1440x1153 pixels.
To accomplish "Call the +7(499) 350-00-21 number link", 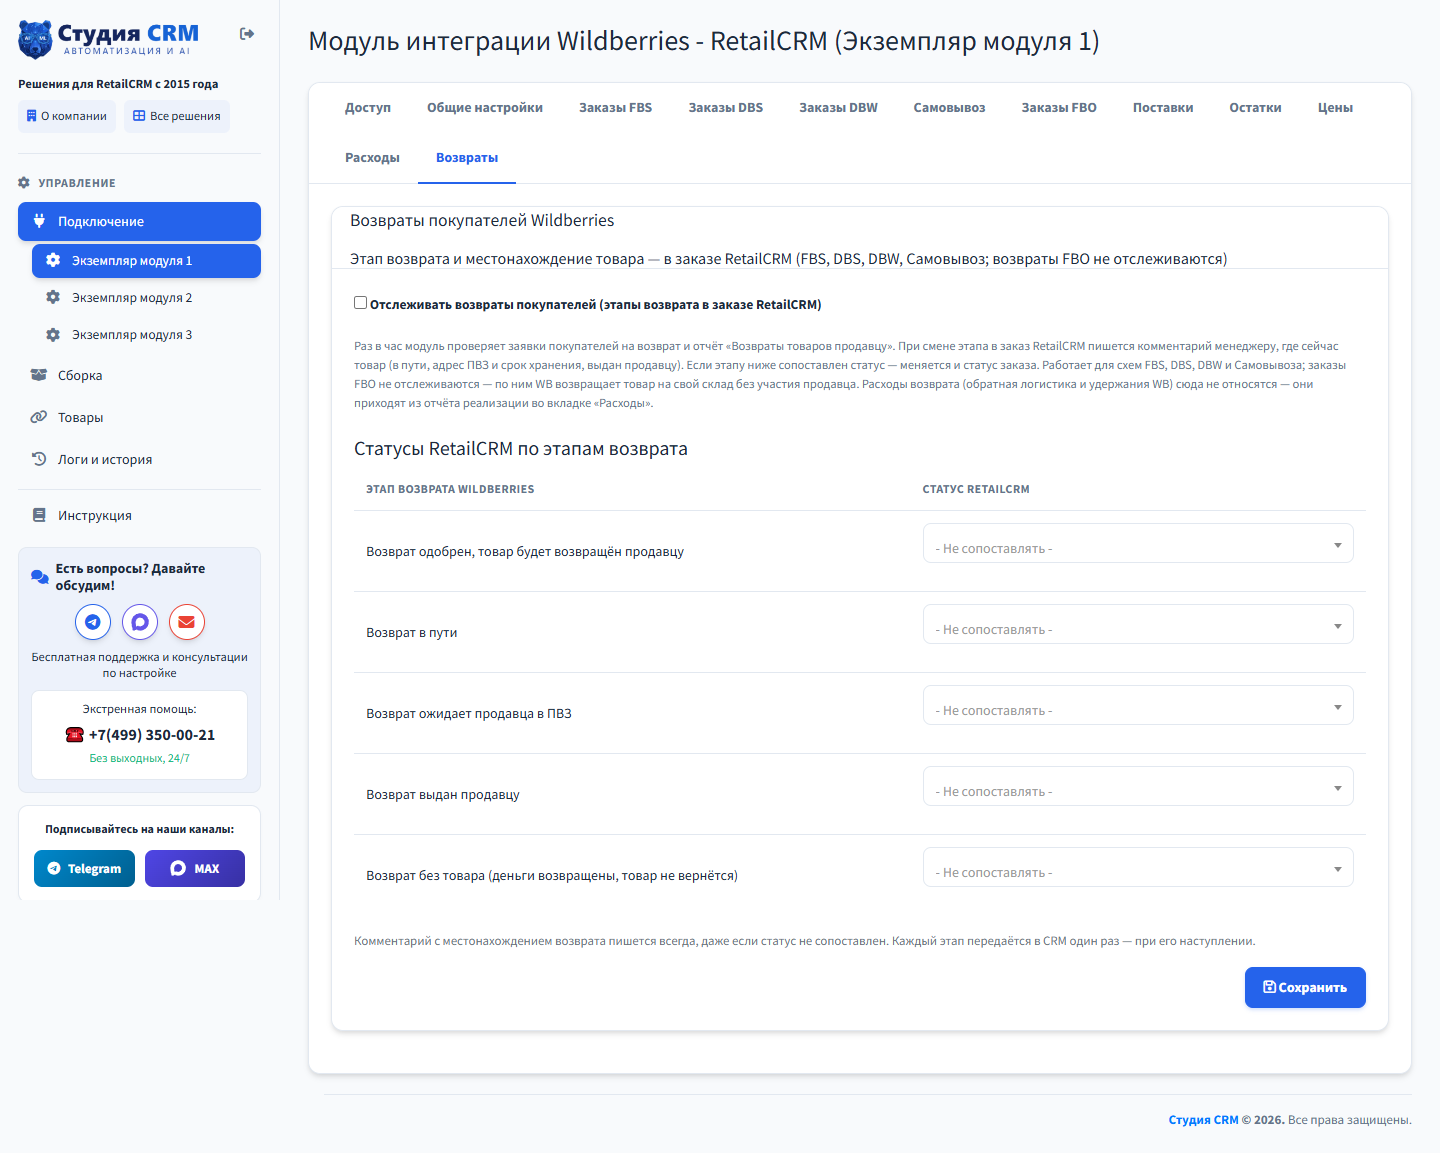I will pyautogui.click(x=152, y=735).
